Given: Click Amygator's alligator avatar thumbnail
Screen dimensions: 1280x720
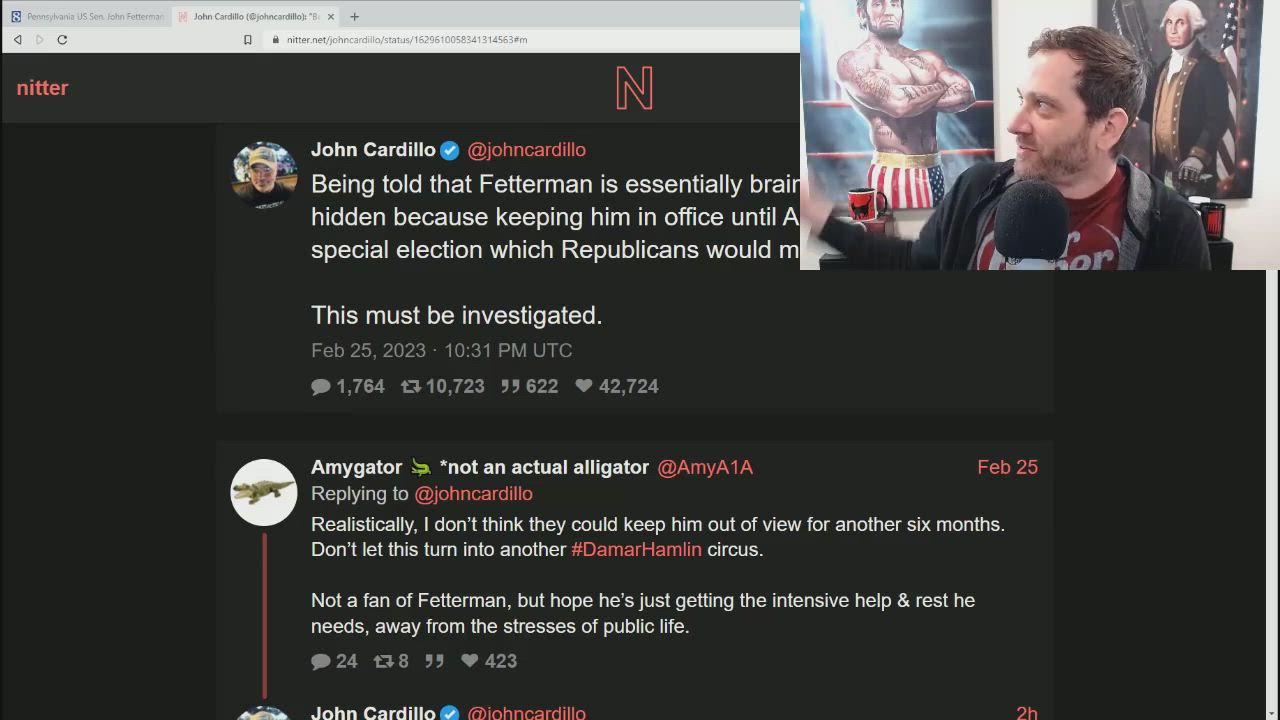Looking at the screenshot, I should (264, 492).
